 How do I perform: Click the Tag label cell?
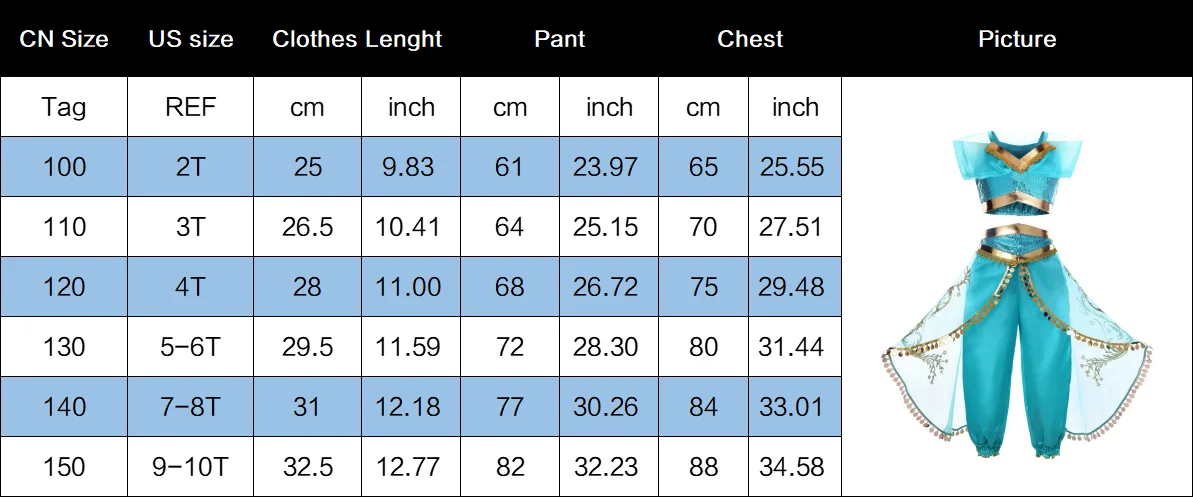click(x=64, y=107)
